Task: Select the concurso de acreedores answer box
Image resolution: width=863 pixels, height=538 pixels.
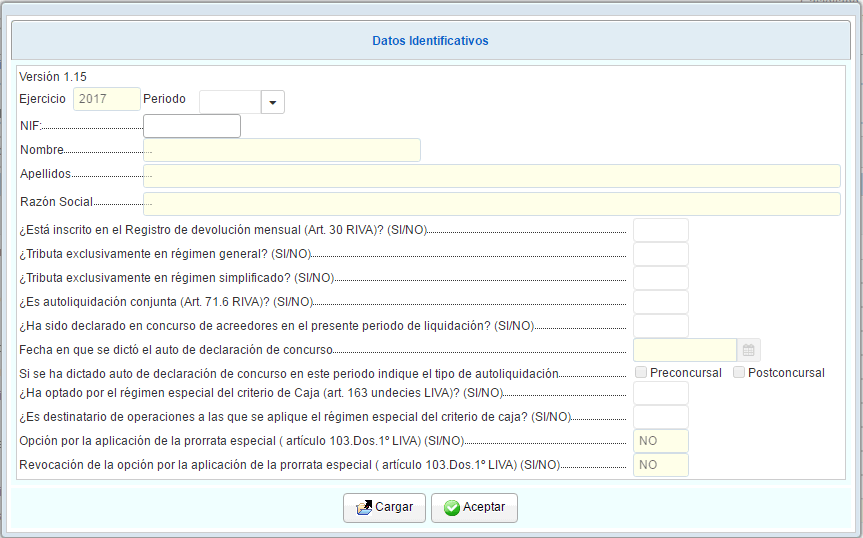Action: click(x=661, y=326)
